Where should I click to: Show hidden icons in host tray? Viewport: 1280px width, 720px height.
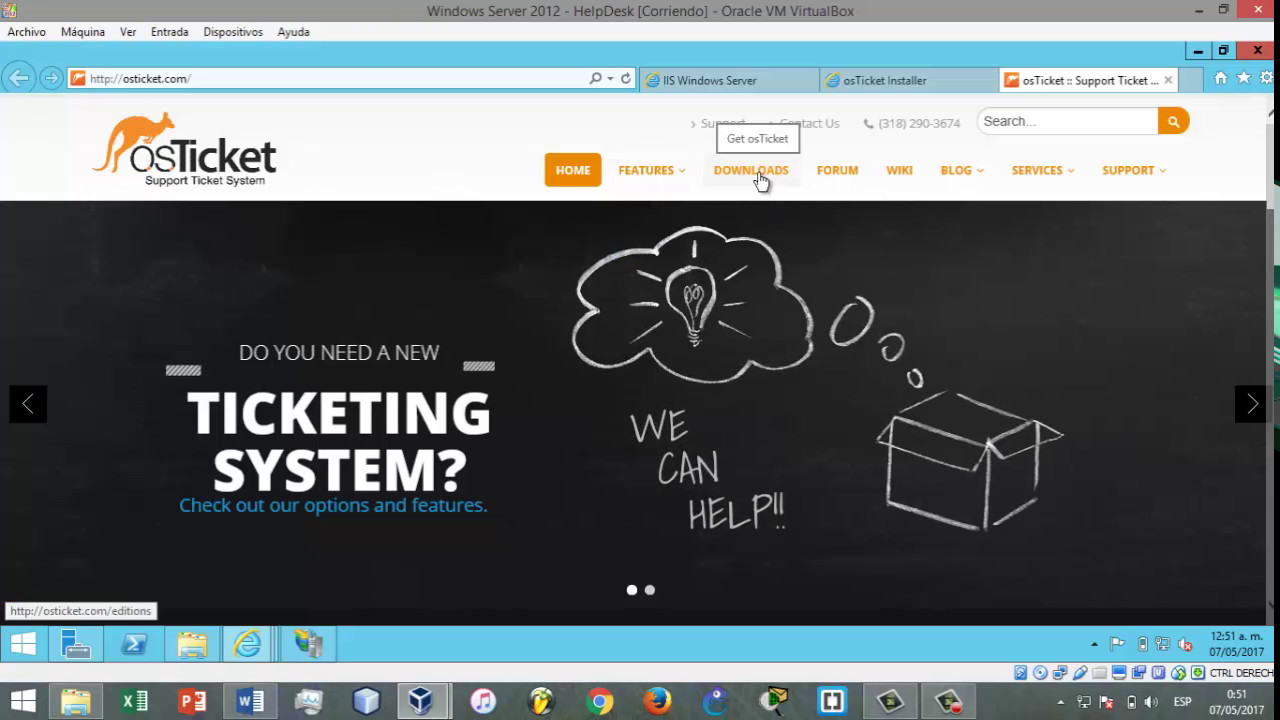[1061, 702]
